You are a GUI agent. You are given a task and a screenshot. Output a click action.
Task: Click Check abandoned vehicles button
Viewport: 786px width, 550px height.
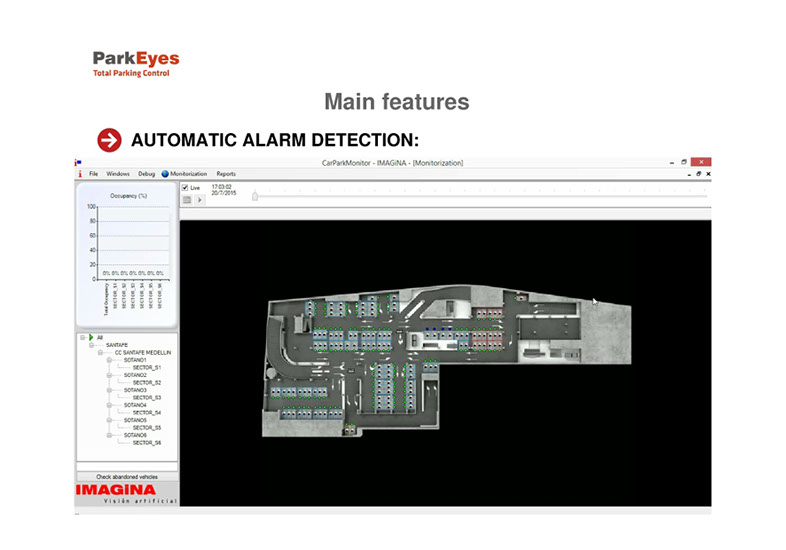(127, 477)
